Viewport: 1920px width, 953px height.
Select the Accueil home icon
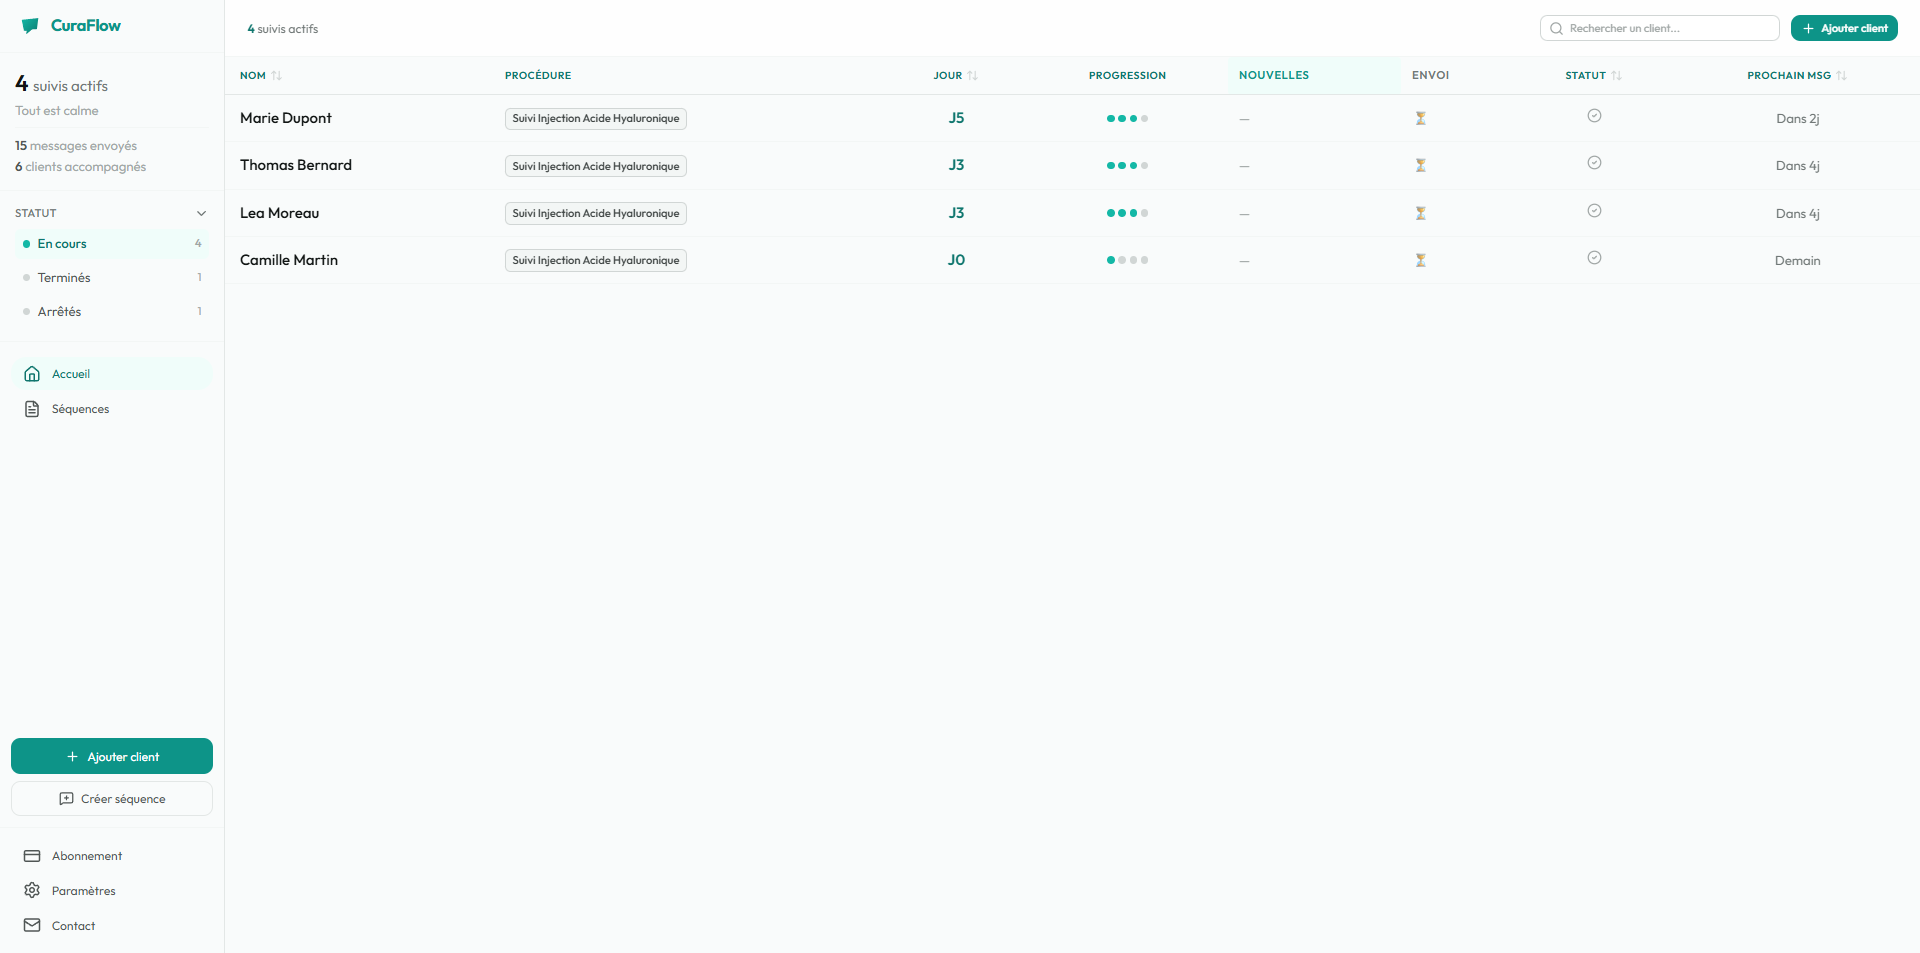pos(33,373)
